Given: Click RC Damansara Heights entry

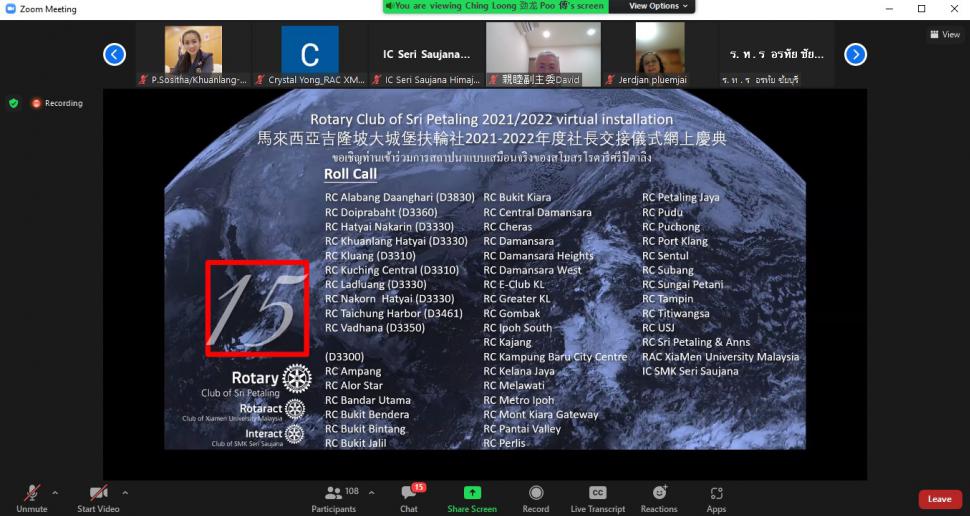Looking at the screenshot, I should (538, 256).
